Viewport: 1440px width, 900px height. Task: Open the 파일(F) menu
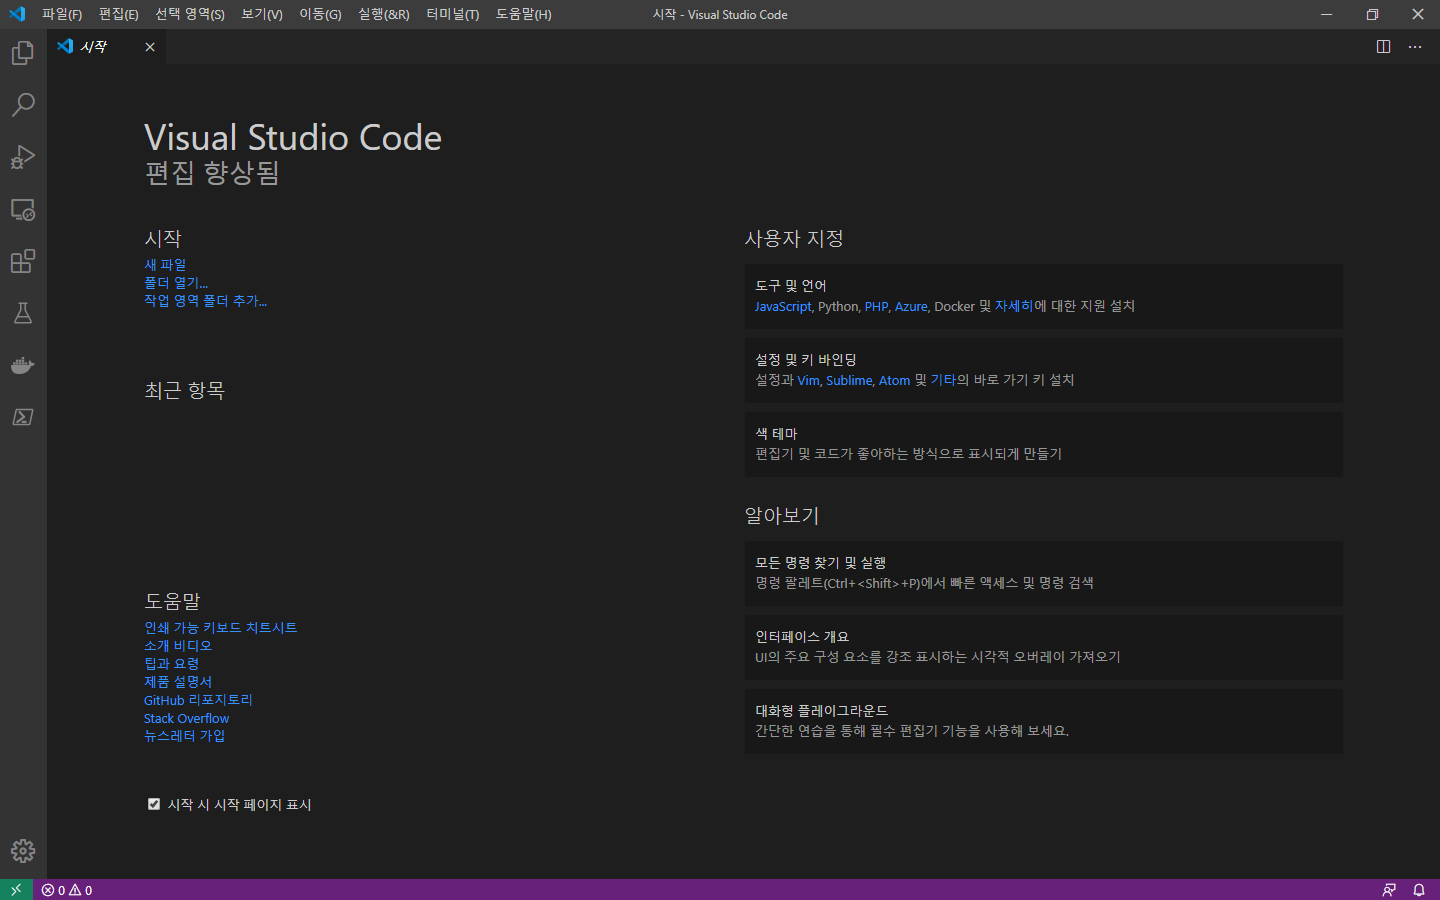tap(62, 14)
